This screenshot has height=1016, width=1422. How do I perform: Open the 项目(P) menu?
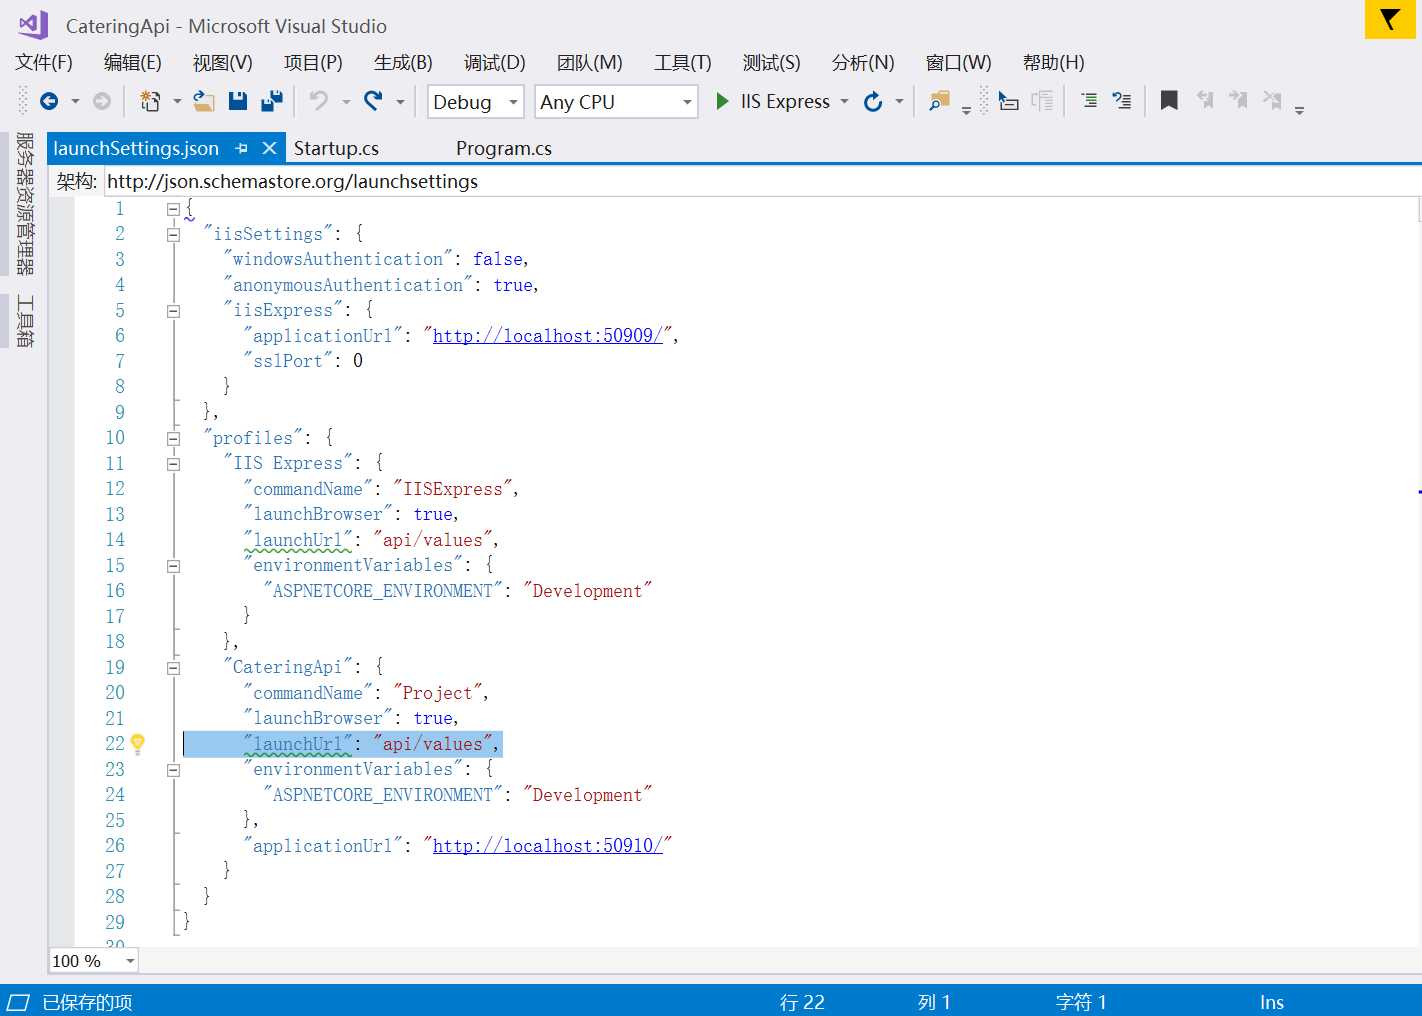(313, 63)
